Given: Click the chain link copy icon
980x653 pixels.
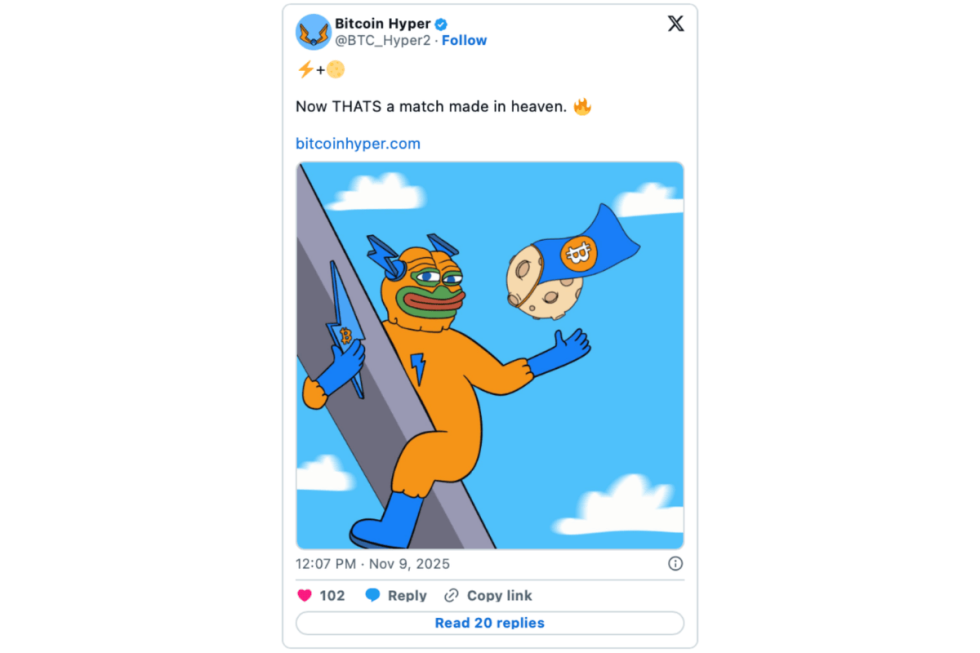Looking at the screenshot, I should [x=451, y=595].
